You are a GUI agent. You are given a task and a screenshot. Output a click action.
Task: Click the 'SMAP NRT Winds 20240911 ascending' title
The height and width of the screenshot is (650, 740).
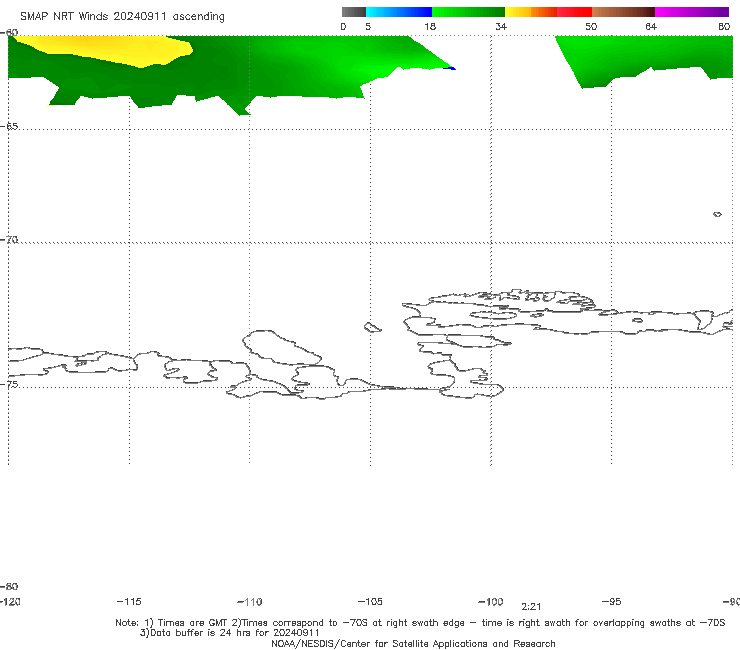point(122,17)
